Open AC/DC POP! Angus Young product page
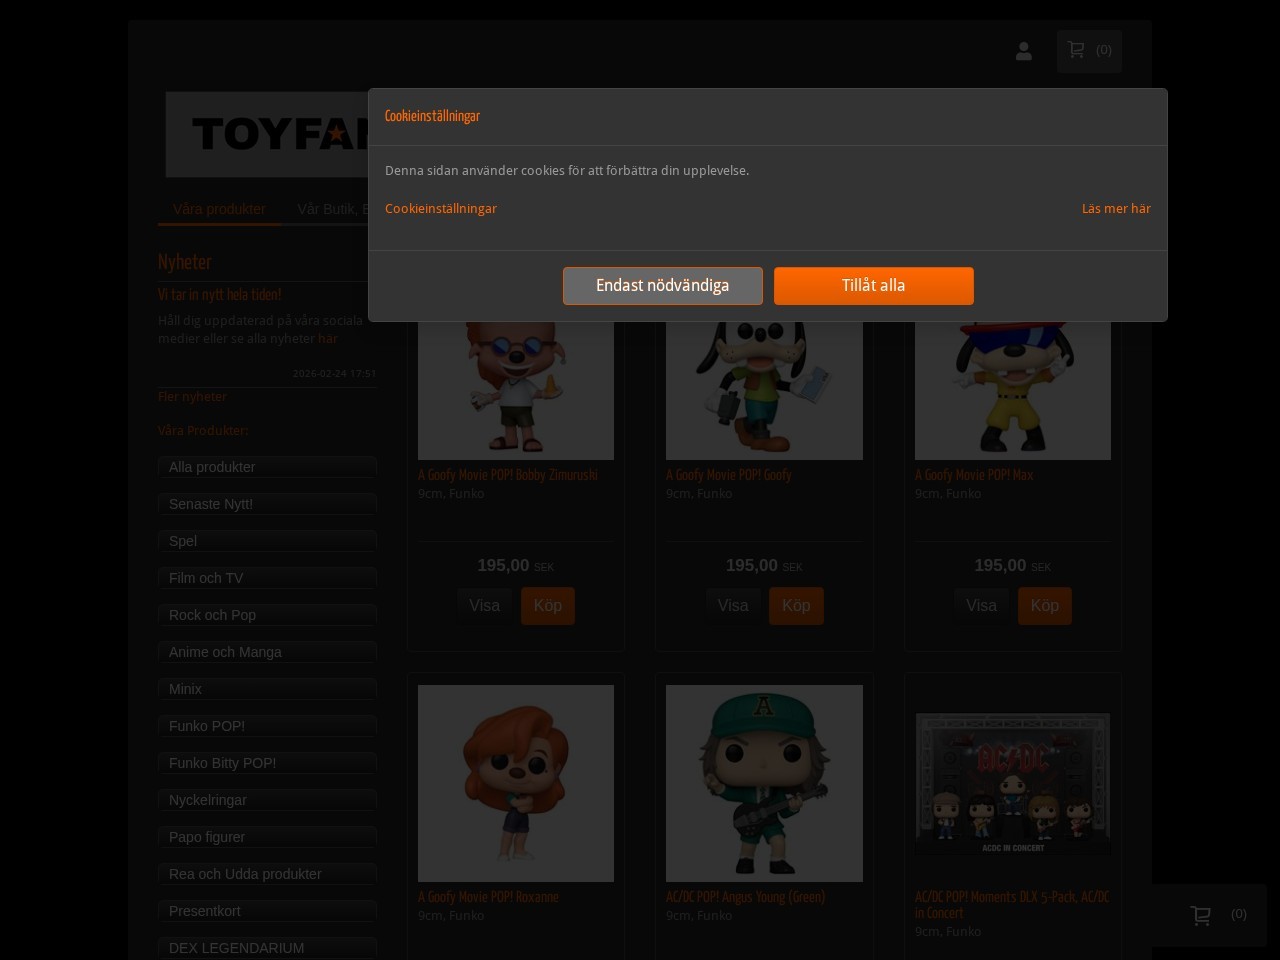The image size is (1280, 960). (x=745, y=897)
